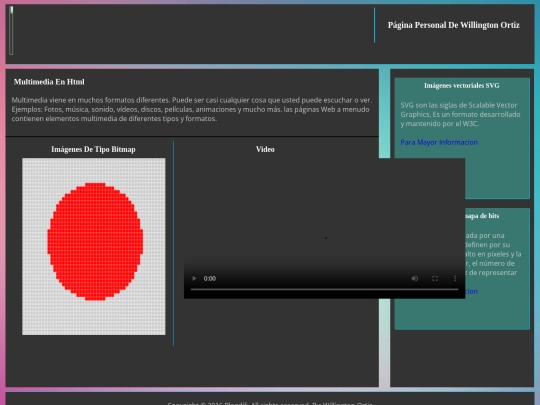Click the SVG description paragraph in sidebar

click(x=460, y=114)
